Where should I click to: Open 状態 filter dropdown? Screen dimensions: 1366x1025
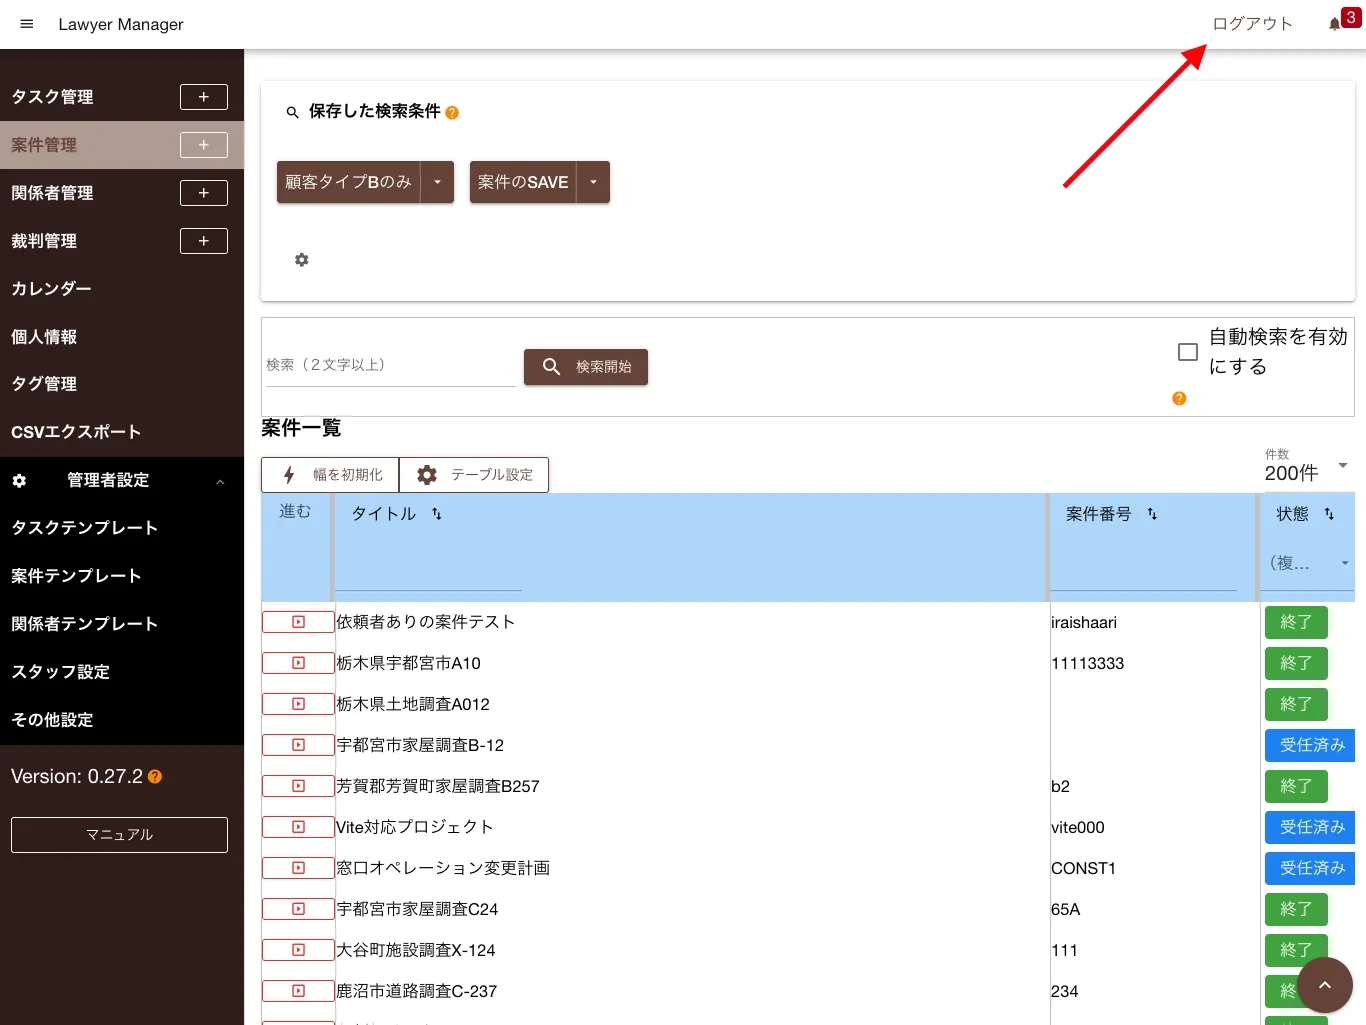1308,564
